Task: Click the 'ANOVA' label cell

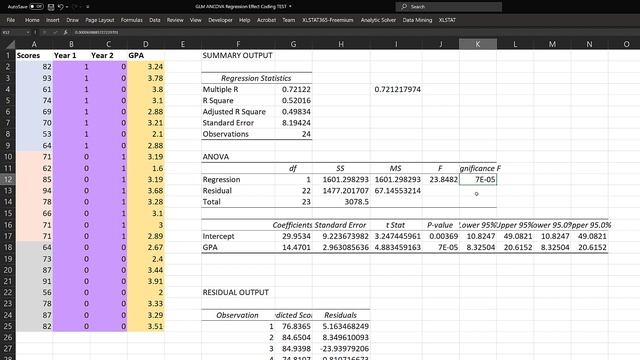Action: tap(238, 157)
